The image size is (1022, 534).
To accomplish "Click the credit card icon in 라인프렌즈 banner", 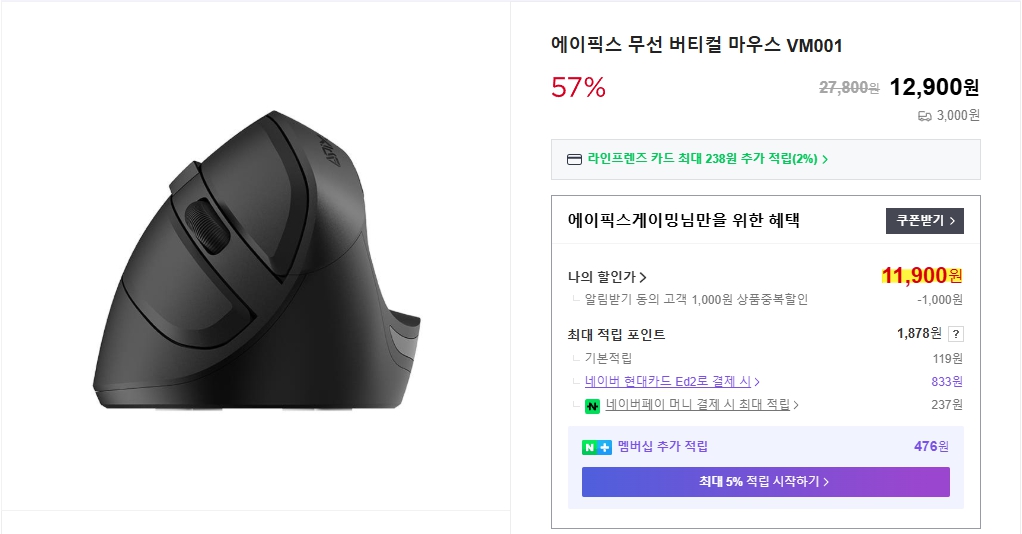I will click(x=574, y=159).
